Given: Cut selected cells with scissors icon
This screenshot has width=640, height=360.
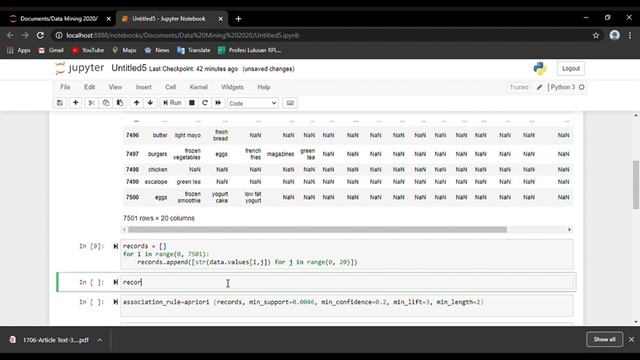Looking at the screenshot, I should point(91,103).
